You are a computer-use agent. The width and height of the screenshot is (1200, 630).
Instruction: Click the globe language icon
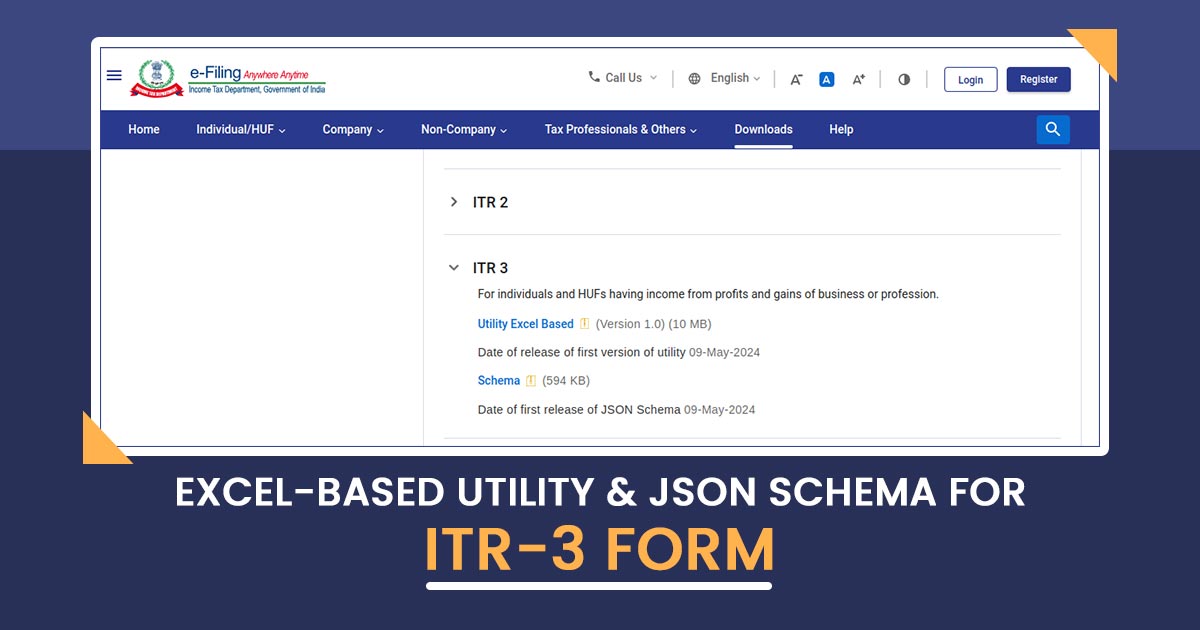(x=694, y=78)
